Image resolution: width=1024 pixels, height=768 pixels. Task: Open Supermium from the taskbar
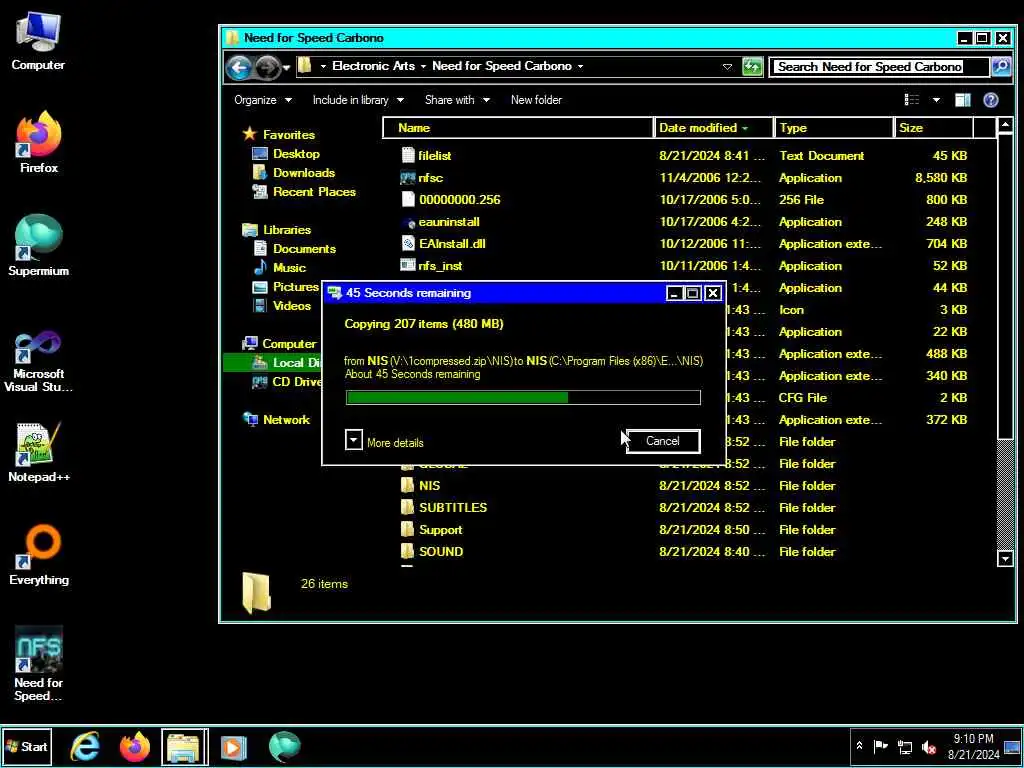[x=284, y=746]
